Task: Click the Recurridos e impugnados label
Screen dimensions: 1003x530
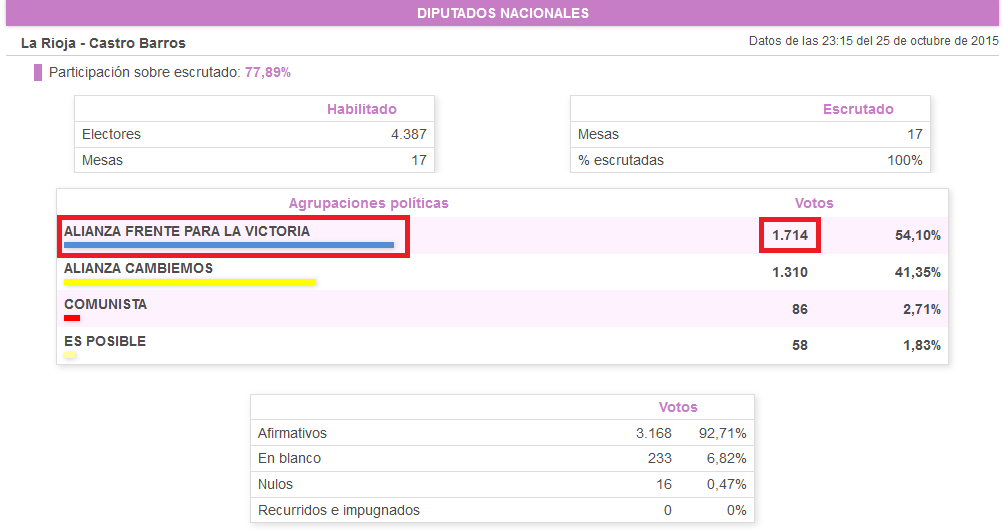Action: point(338,510)
